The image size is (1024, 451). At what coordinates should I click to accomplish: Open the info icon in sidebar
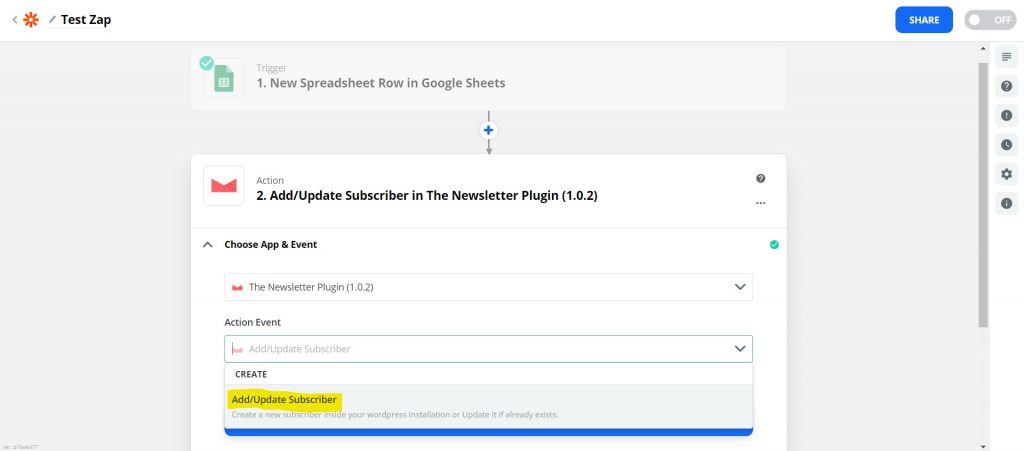point(1006,204)
